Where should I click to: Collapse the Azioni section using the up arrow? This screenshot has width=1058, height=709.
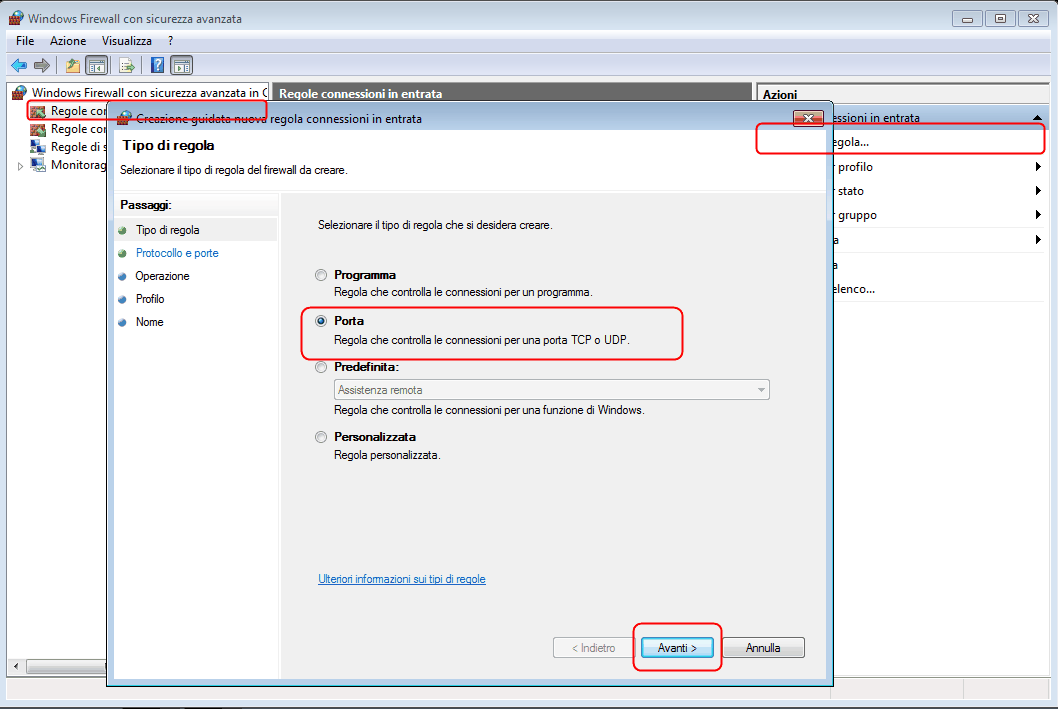pos(1037,118)
